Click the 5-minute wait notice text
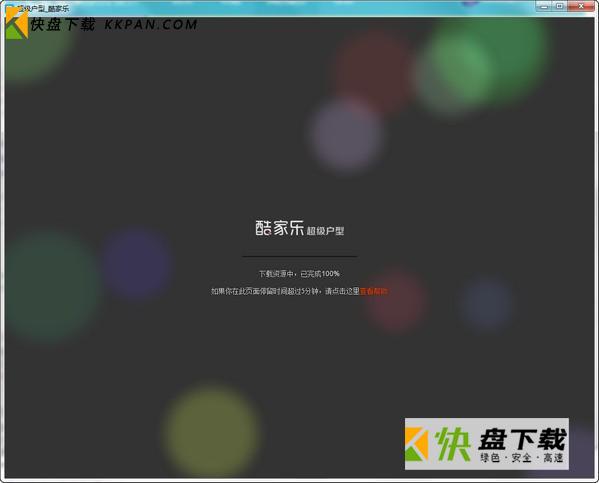The height and width of the screenshot is (483, 599). coord(285,292)
